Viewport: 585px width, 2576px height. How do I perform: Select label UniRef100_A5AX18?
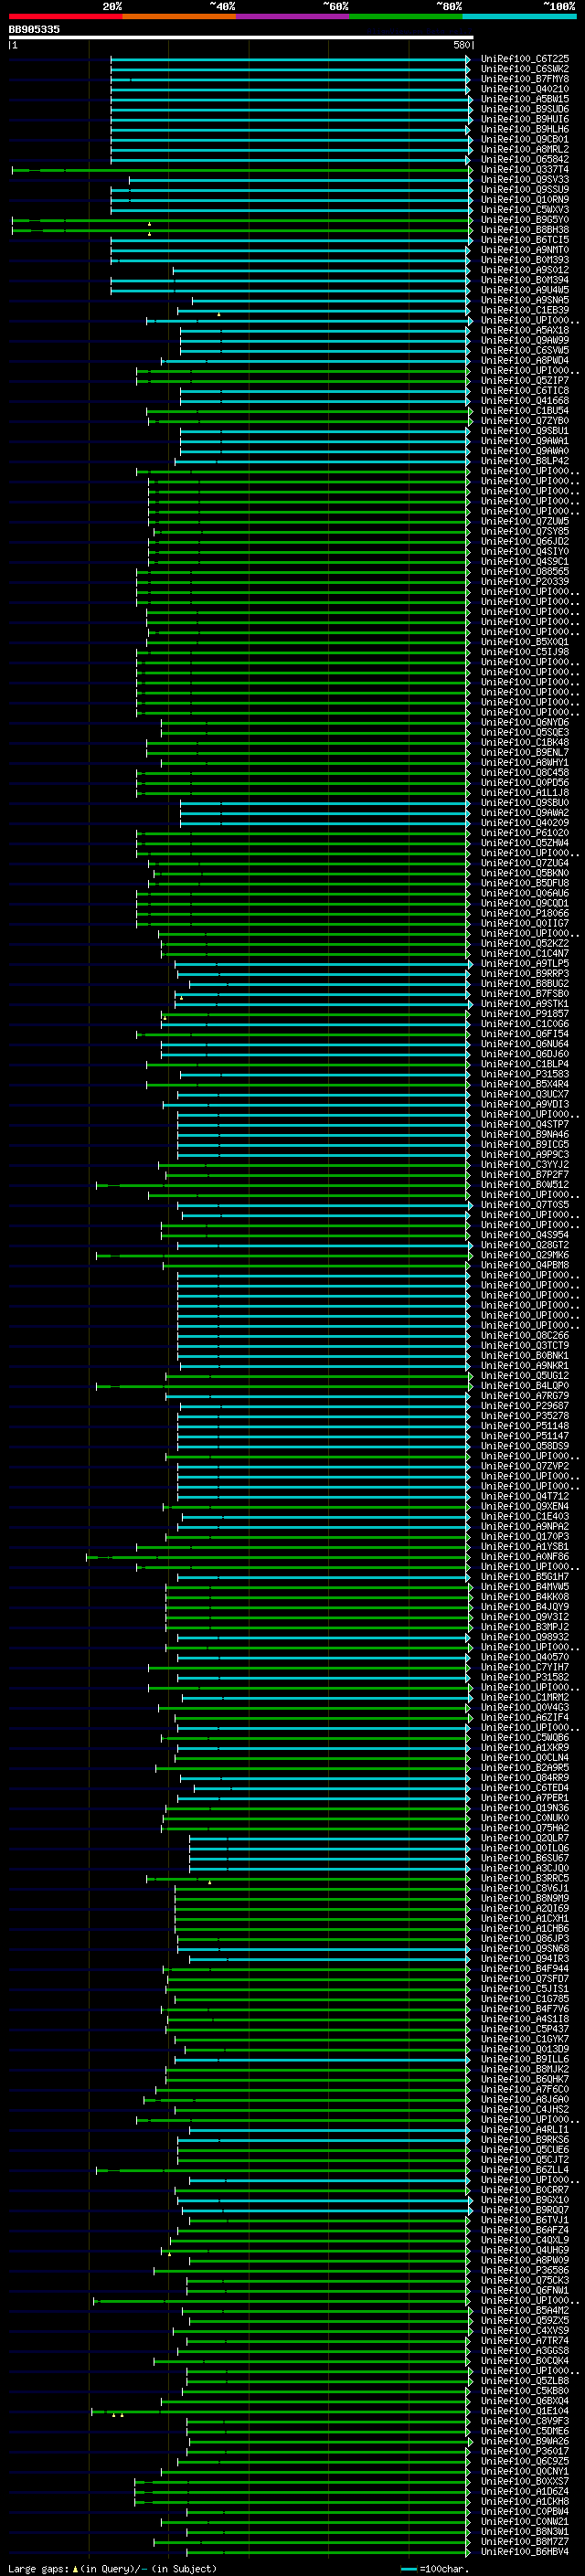[524, 330]
